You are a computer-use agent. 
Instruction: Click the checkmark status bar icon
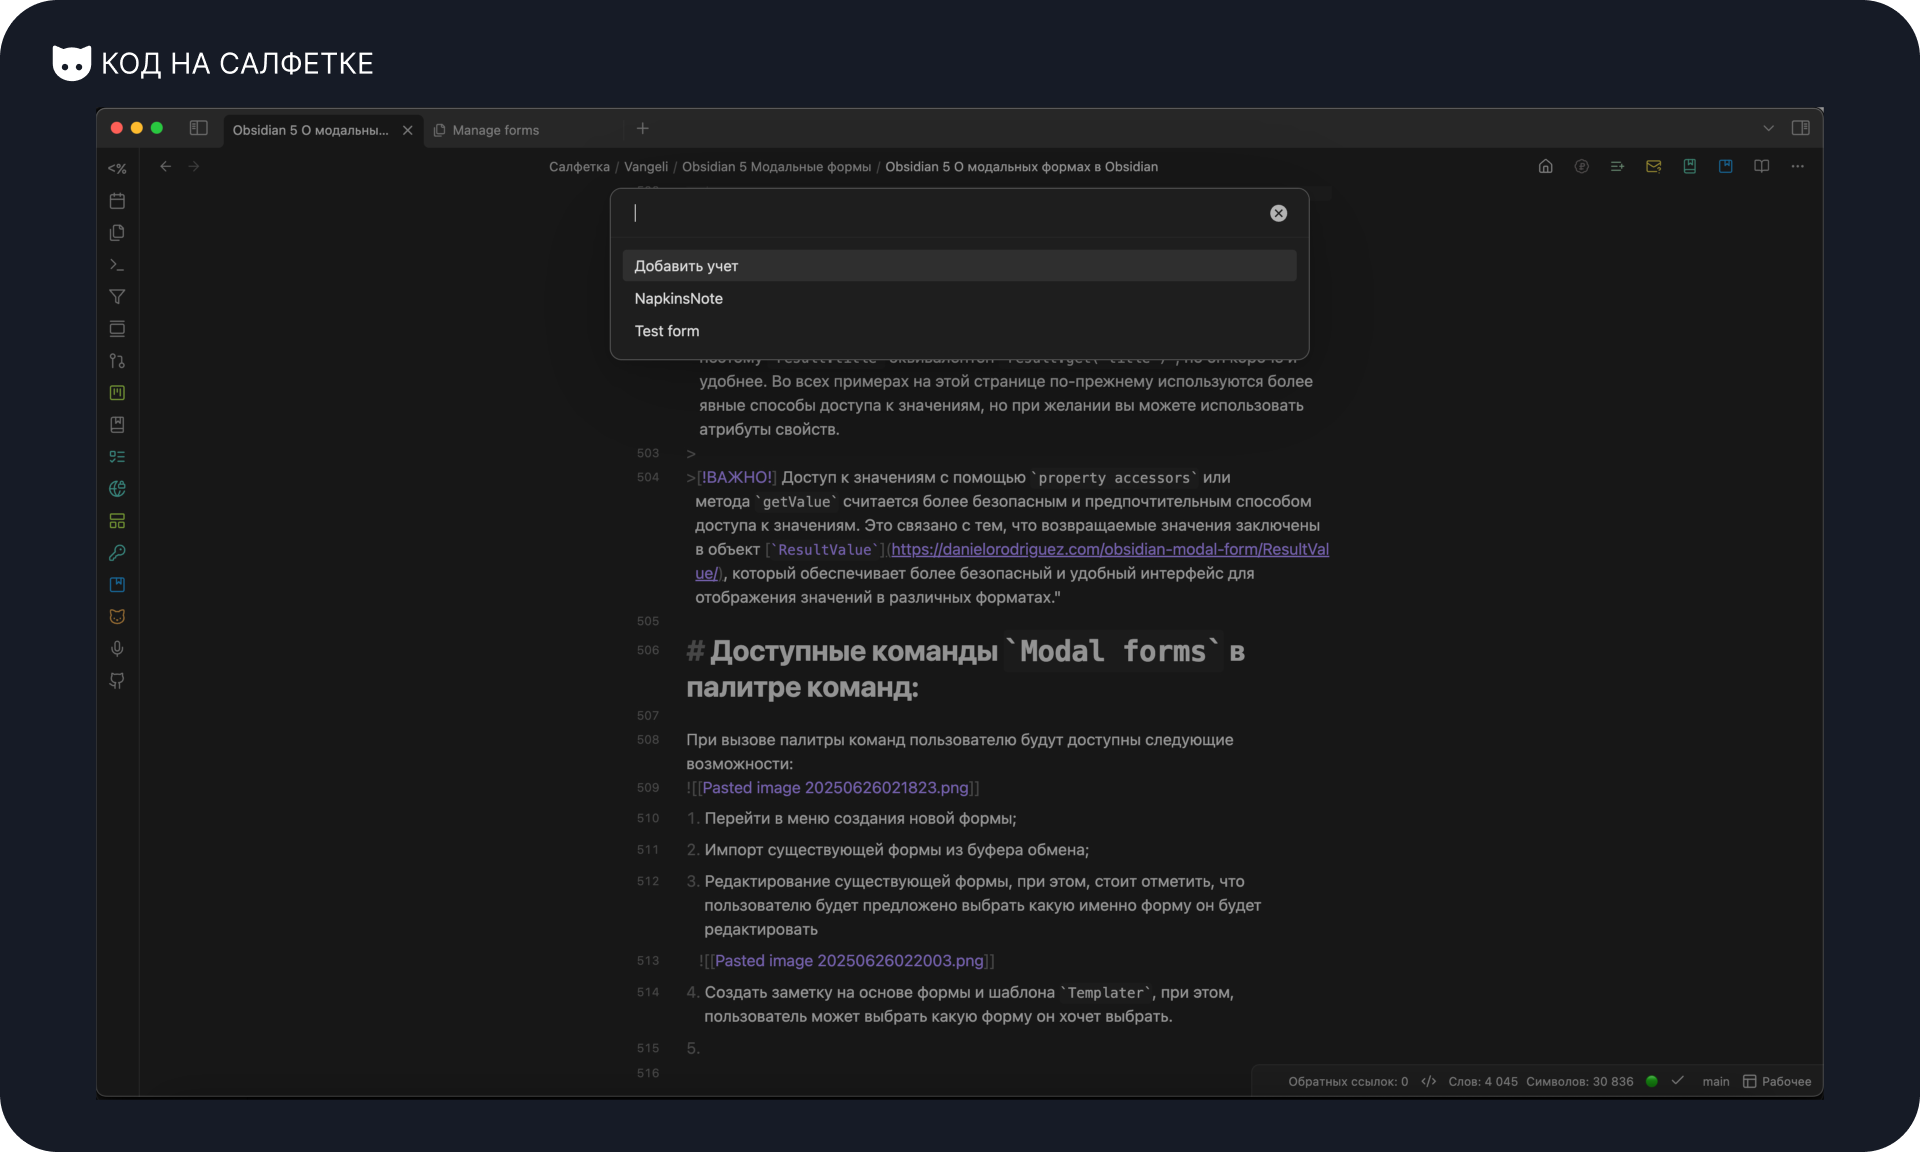1677,1081
